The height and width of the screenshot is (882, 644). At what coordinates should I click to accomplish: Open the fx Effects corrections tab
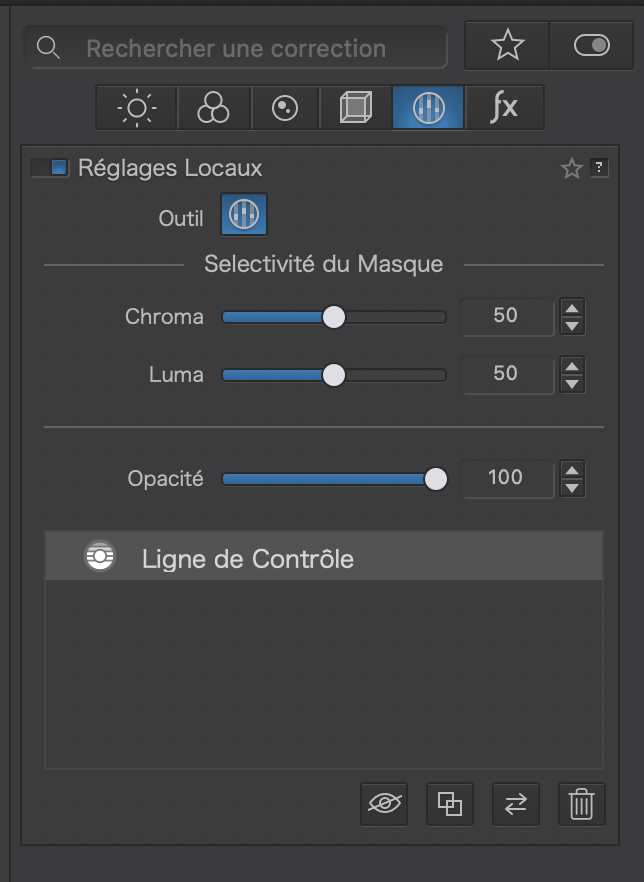point(505,108)
